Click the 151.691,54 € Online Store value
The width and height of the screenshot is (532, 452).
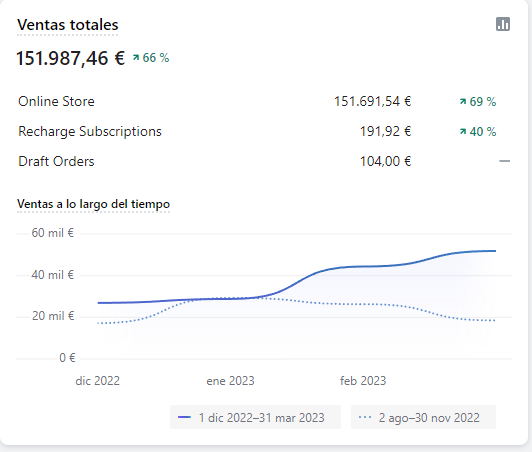(373, 101)
